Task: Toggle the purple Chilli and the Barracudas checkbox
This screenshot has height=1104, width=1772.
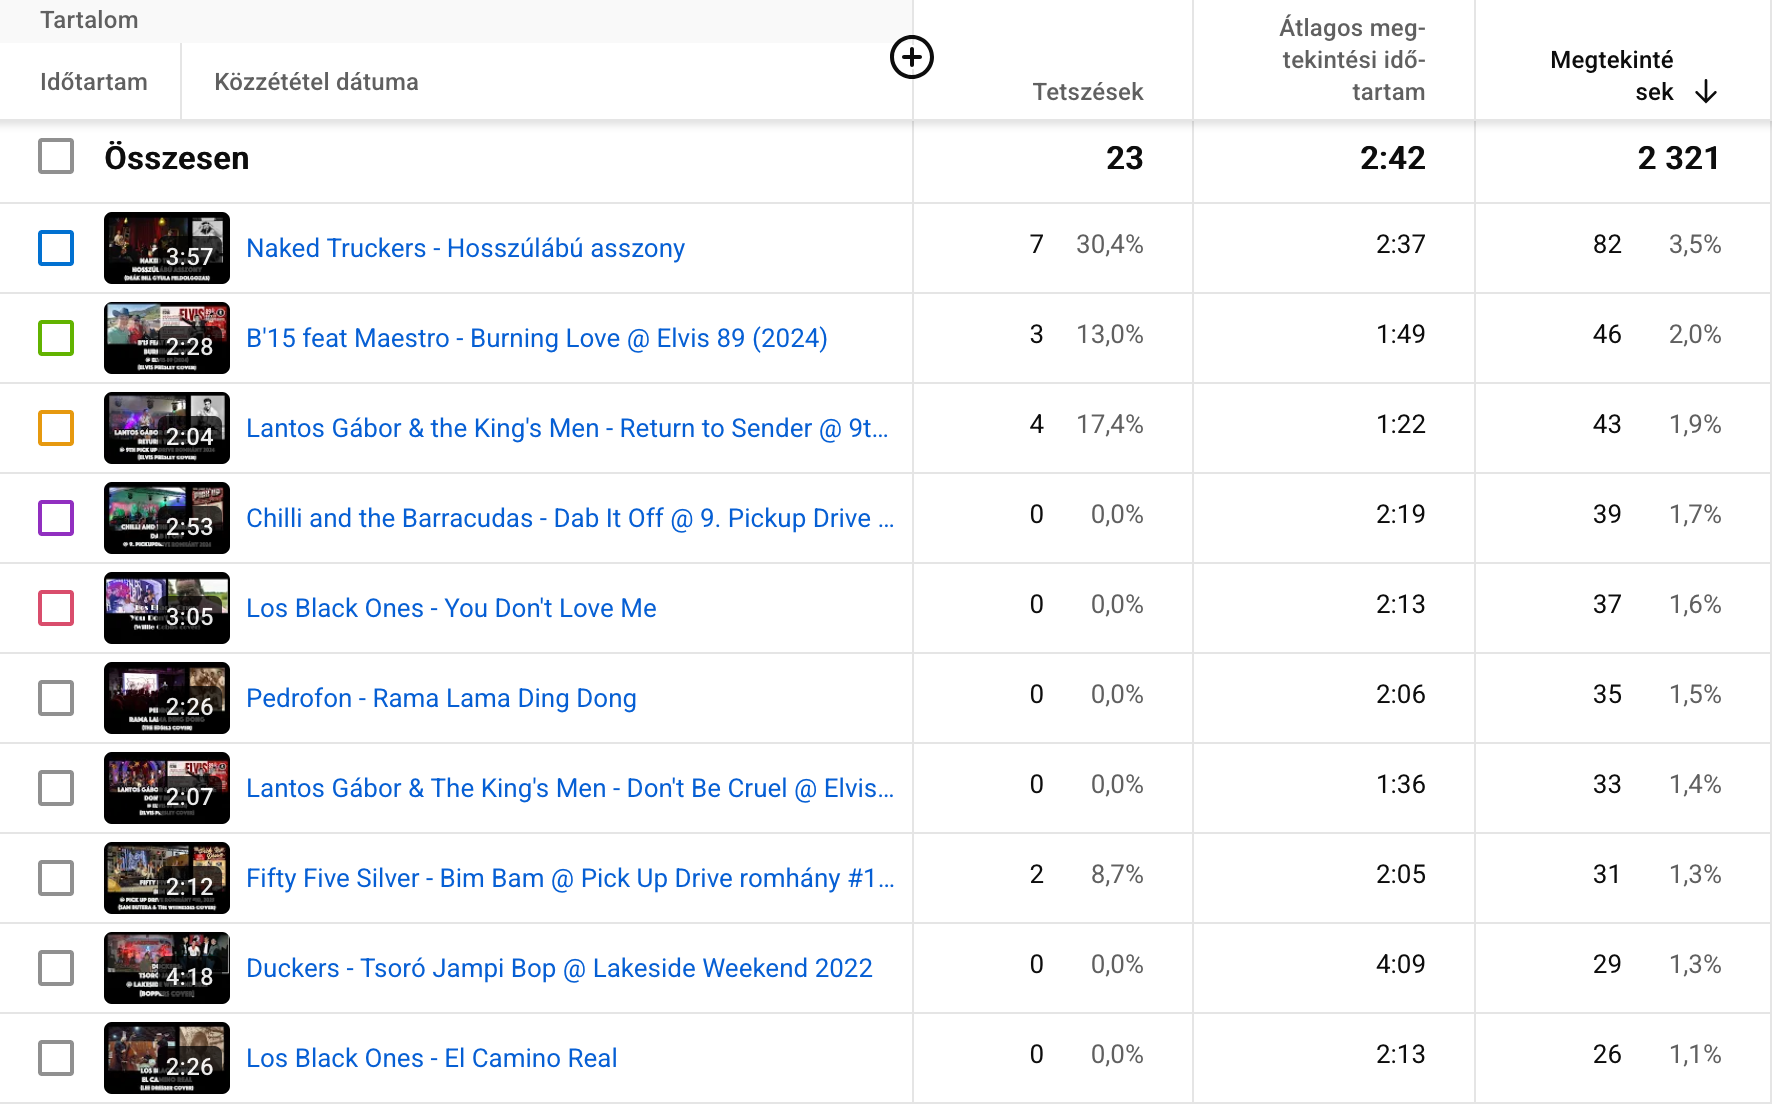Action: pyautogui.click(x=56, y=518)
